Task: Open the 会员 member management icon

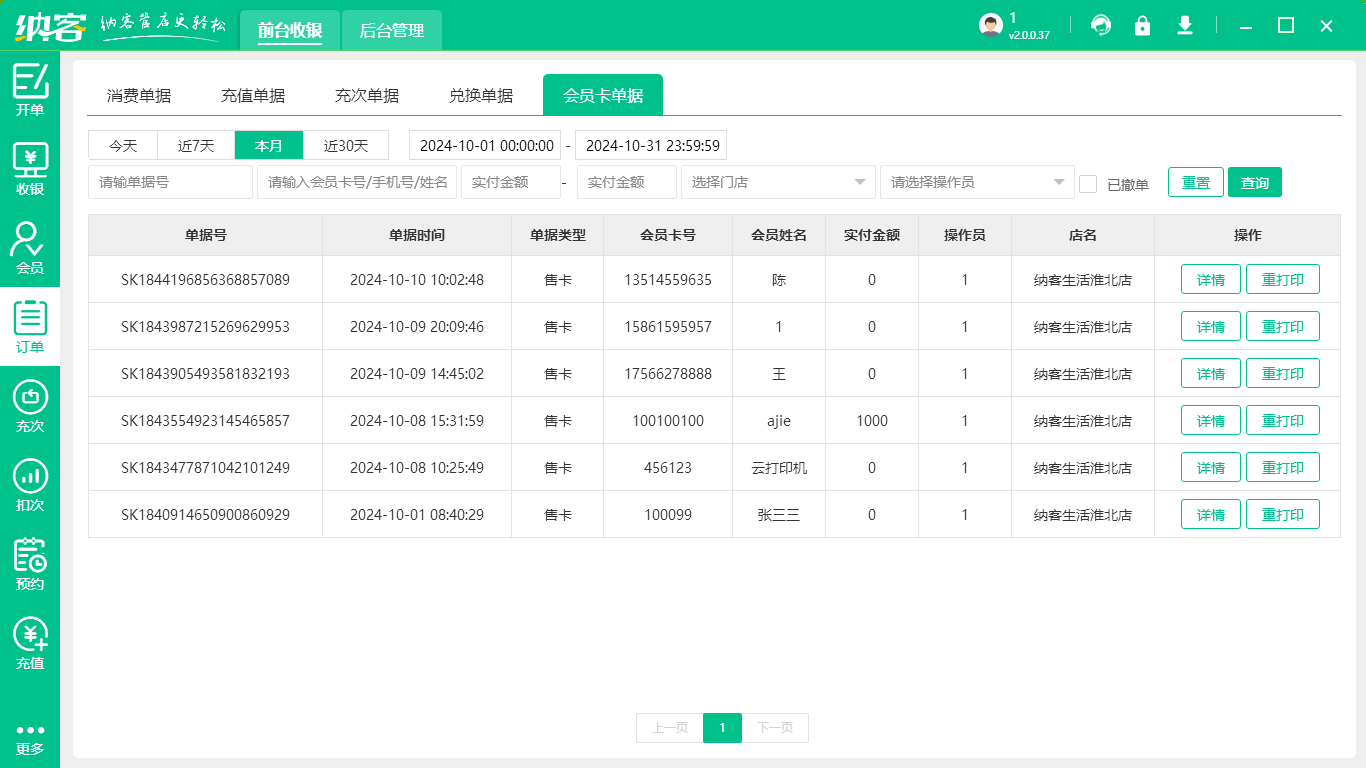Action: [x=30, y=243]
